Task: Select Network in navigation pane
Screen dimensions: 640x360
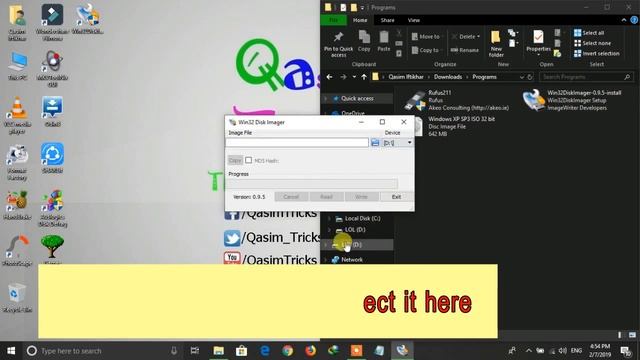Action: click(352, 260)
